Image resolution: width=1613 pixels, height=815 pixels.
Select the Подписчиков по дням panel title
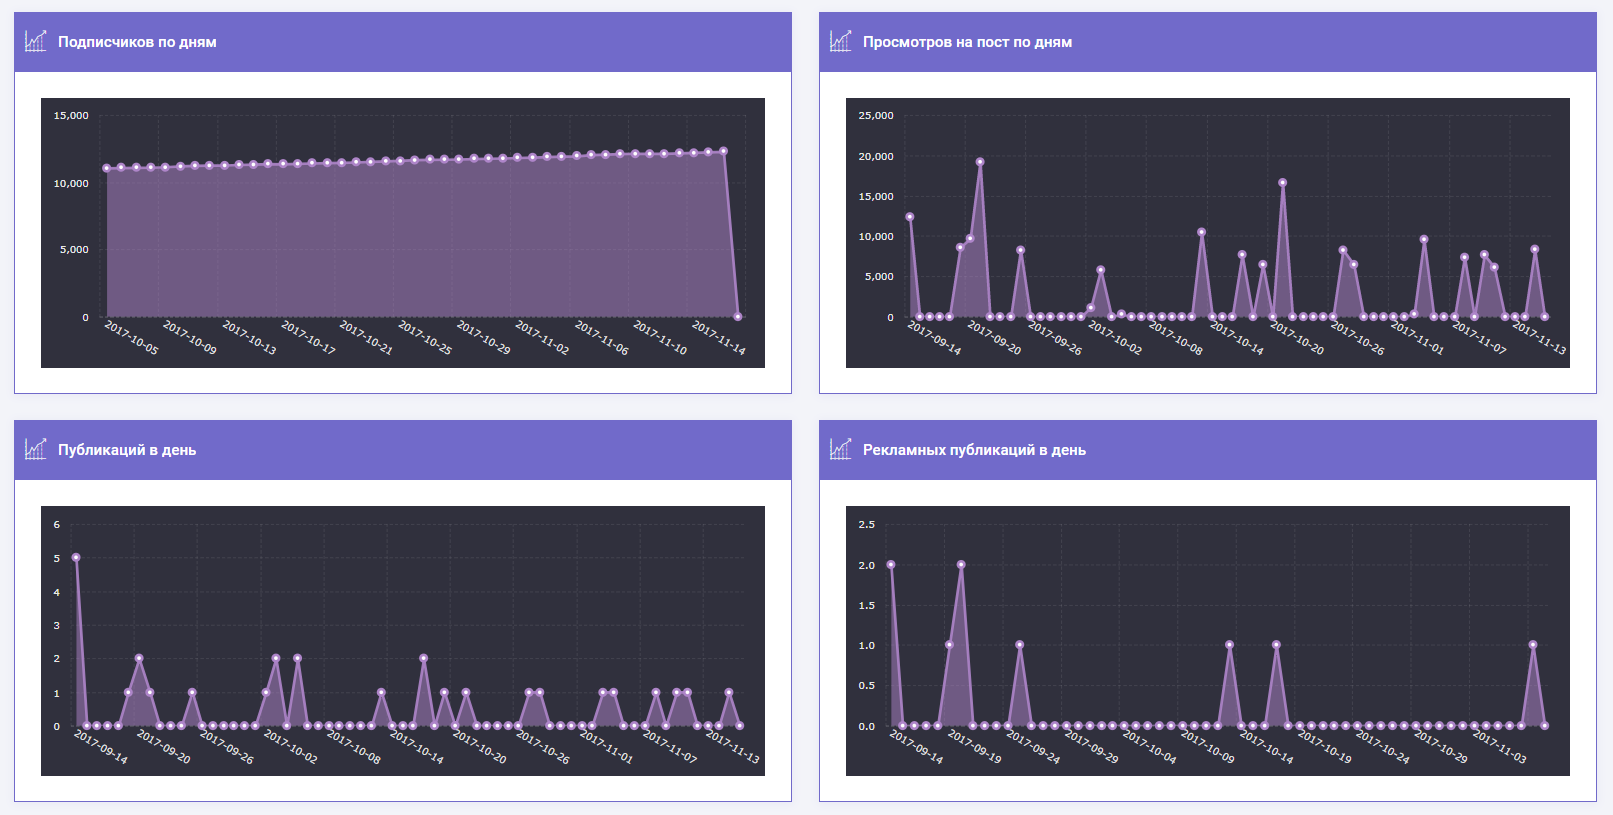pyautogui.click(x=137, y=42)
